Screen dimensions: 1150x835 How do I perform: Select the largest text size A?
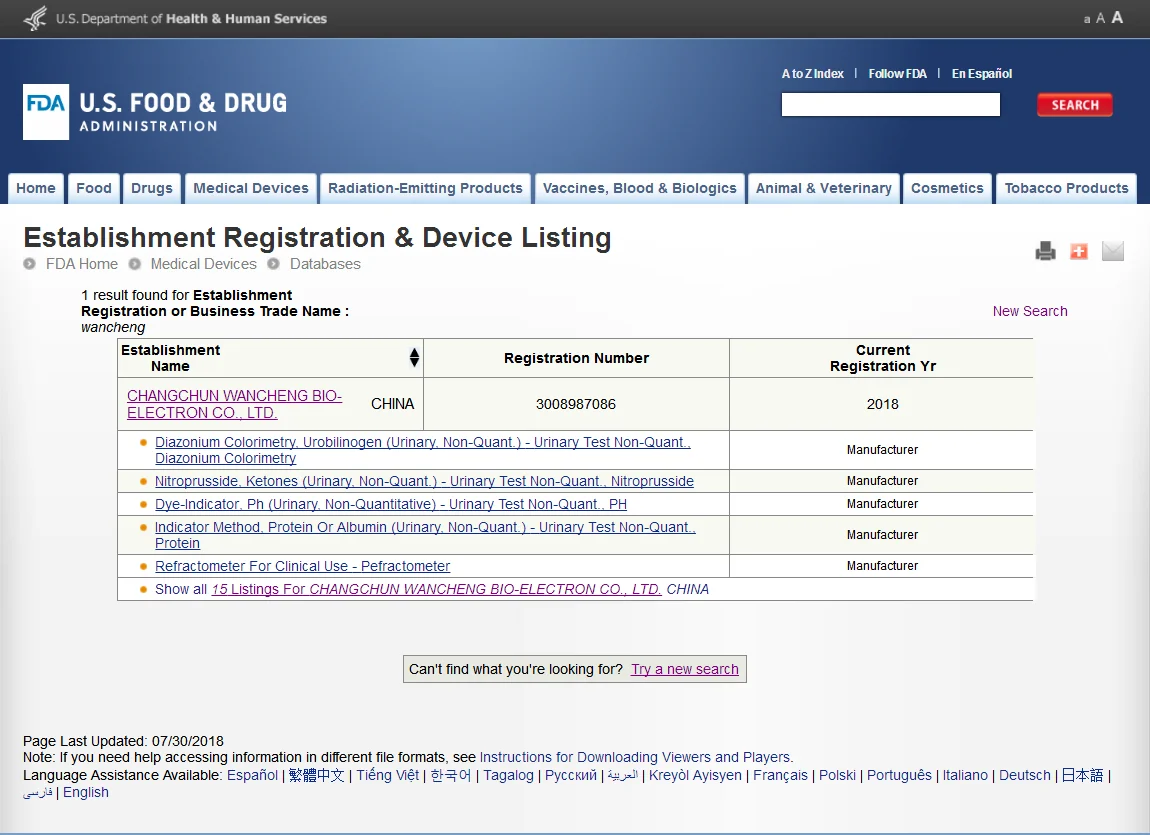pos(1117,17)
